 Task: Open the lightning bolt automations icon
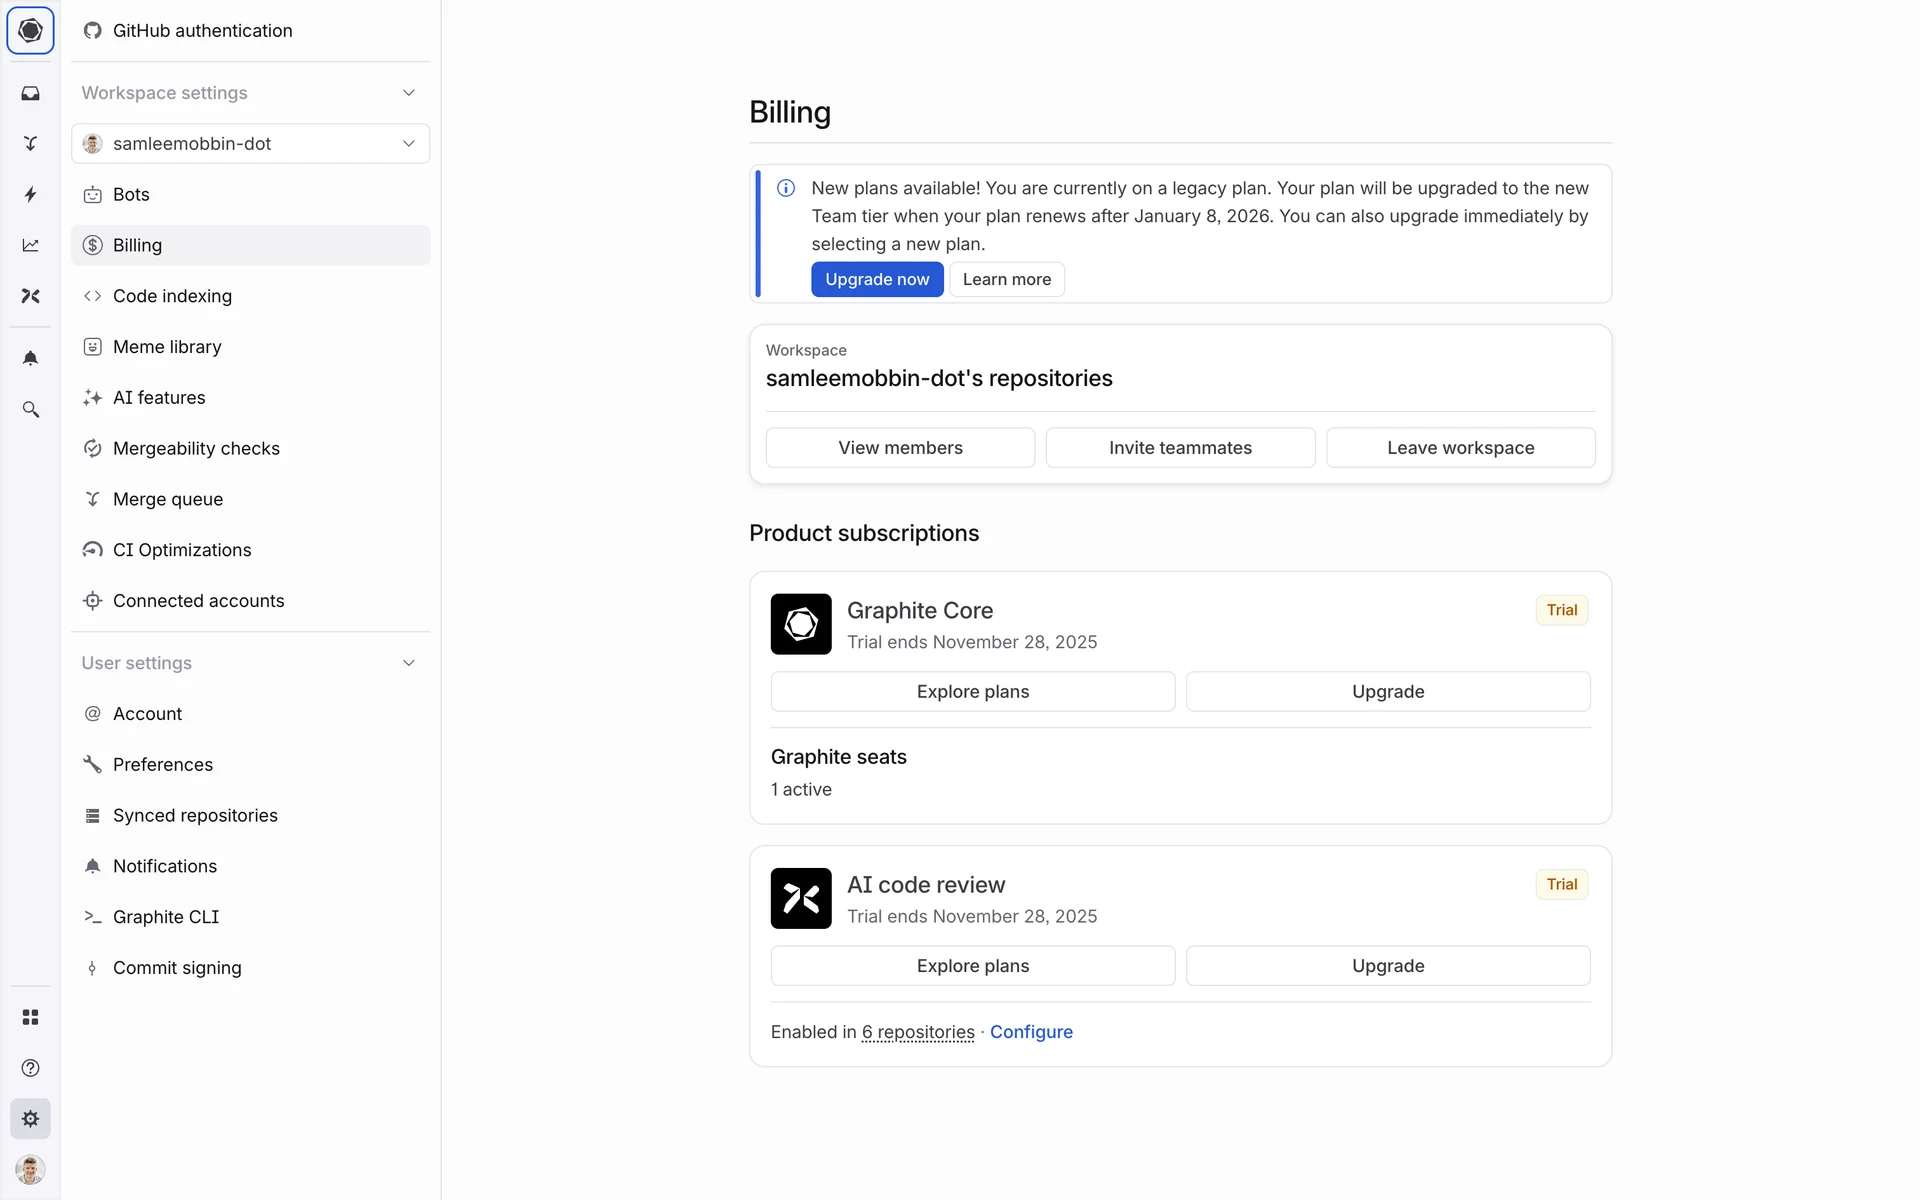[x=30, y=194]
